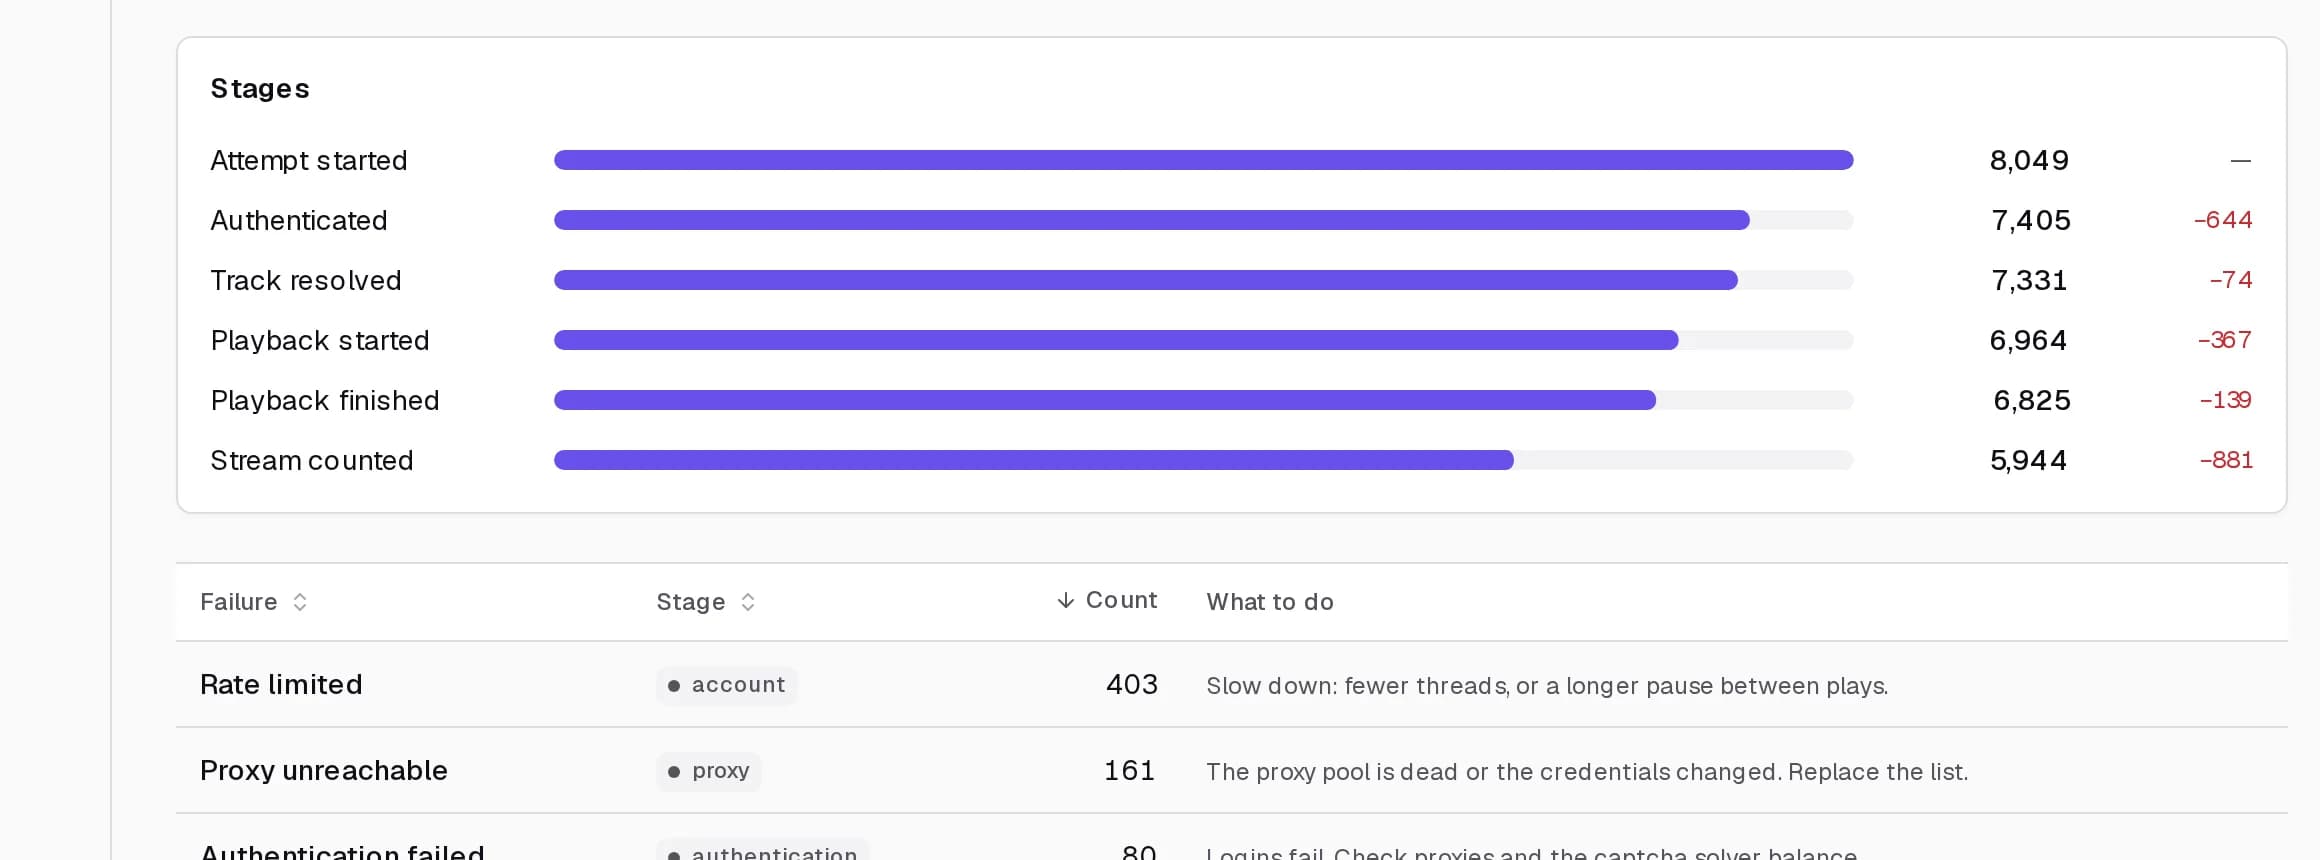Click the authentication stage tag

coord(763,851)
